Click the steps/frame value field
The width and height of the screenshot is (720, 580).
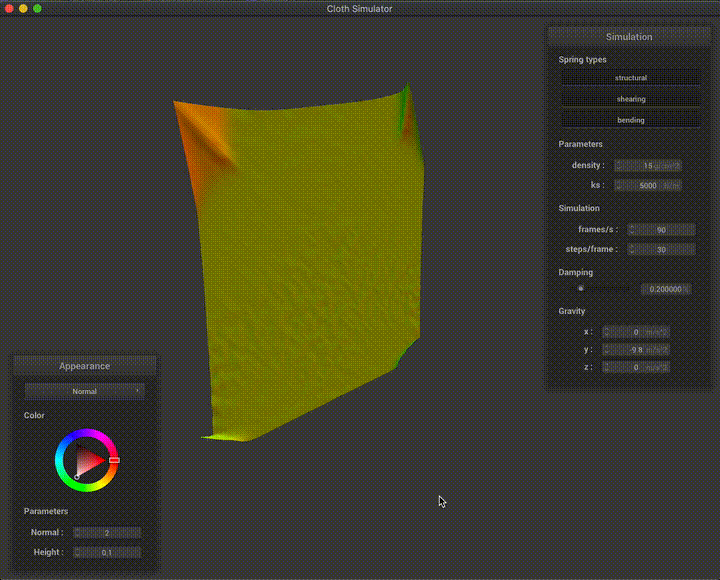click(660, 249)
